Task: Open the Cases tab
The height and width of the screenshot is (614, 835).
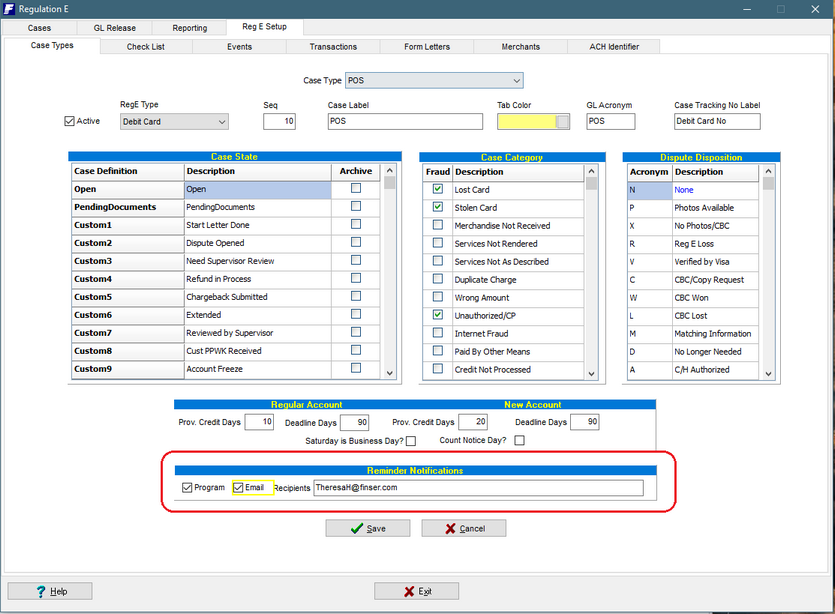Action: [x=39, y=28]
